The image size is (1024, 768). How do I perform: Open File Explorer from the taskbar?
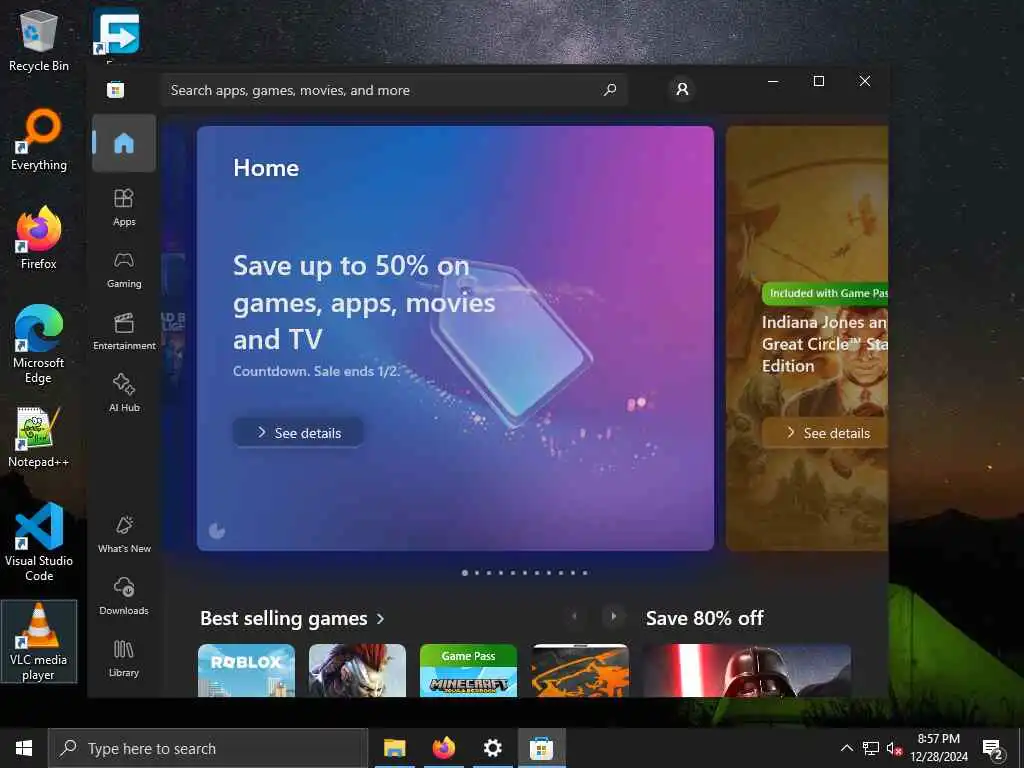tap(394, 748)
